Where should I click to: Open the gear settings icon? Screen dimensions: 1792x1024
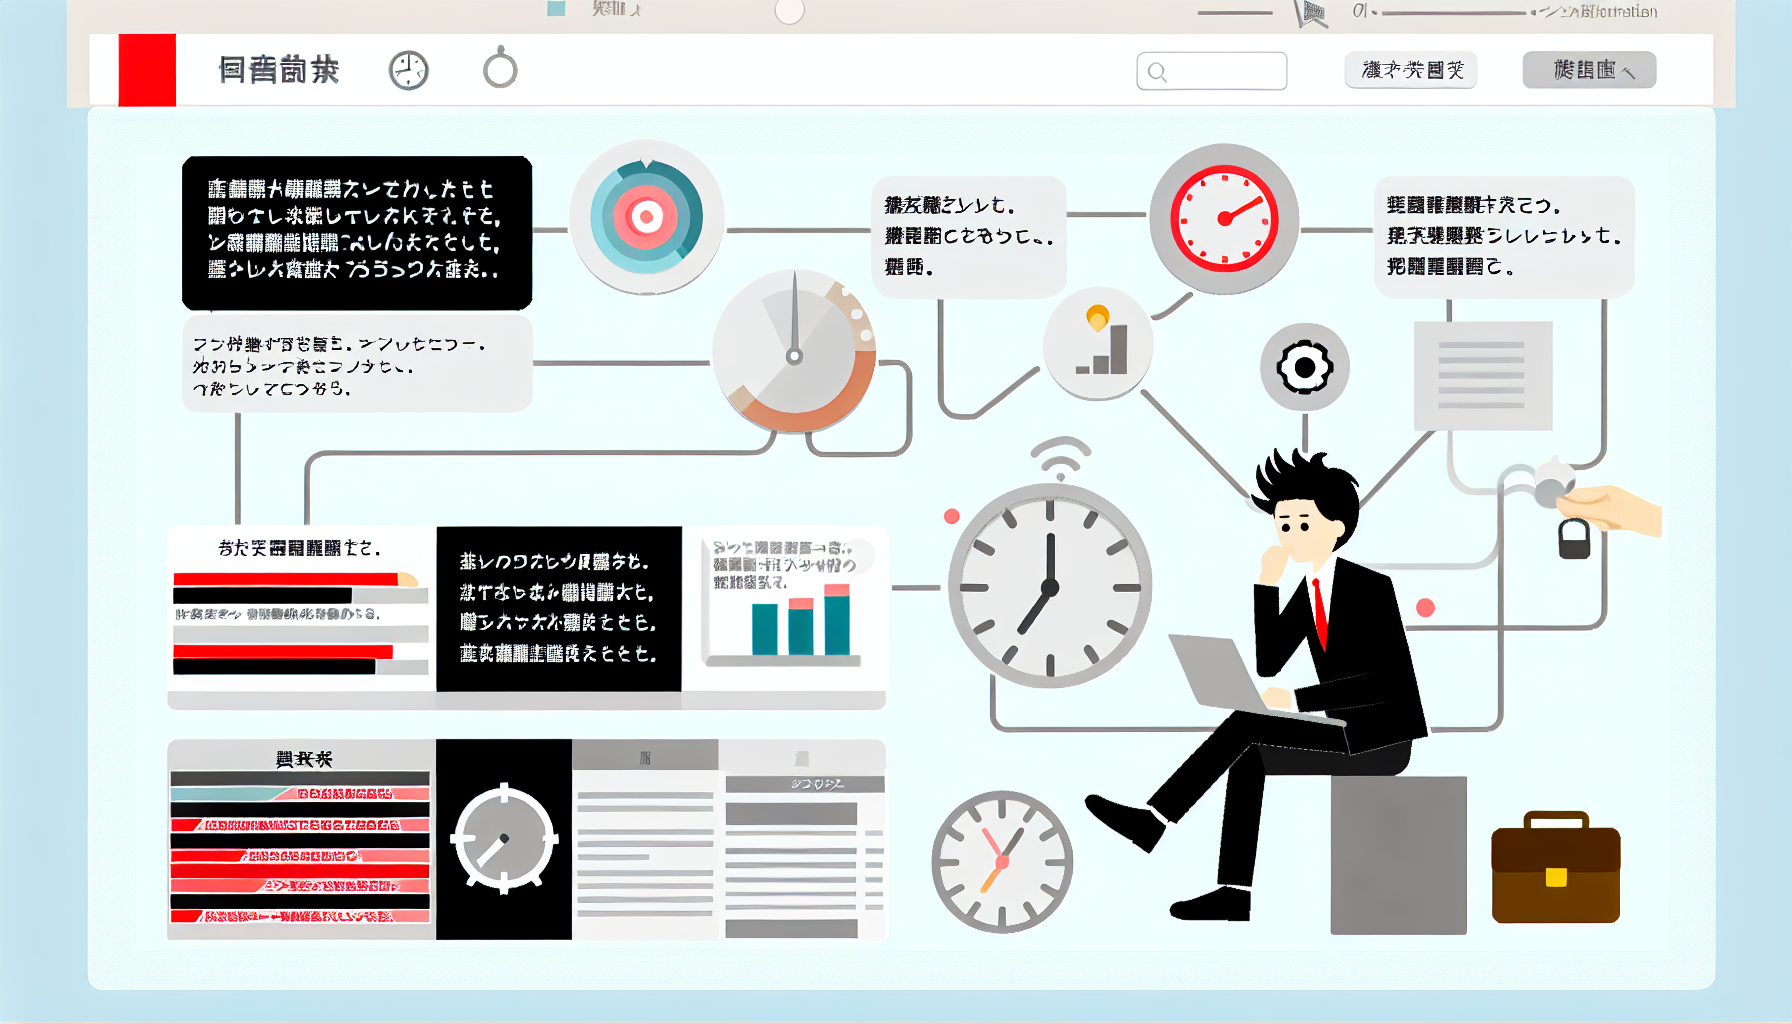point(1304,367)
